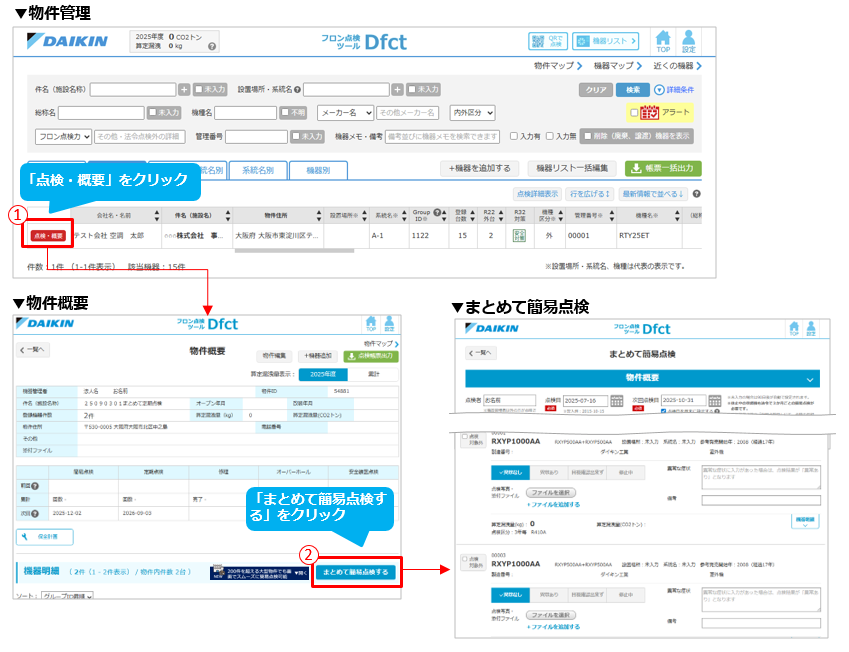Click the green 帳票一括出力 button
This screenshot has height=652, width=849.
pyautogui.click(x=663, y=169)
